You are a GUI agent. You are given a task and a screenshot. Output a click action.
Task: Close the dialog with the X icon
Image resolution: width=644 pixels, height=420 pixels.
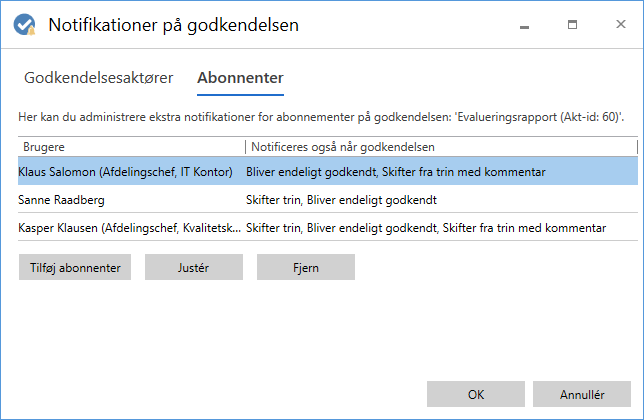pyautogui.click(x=618, y=24)
